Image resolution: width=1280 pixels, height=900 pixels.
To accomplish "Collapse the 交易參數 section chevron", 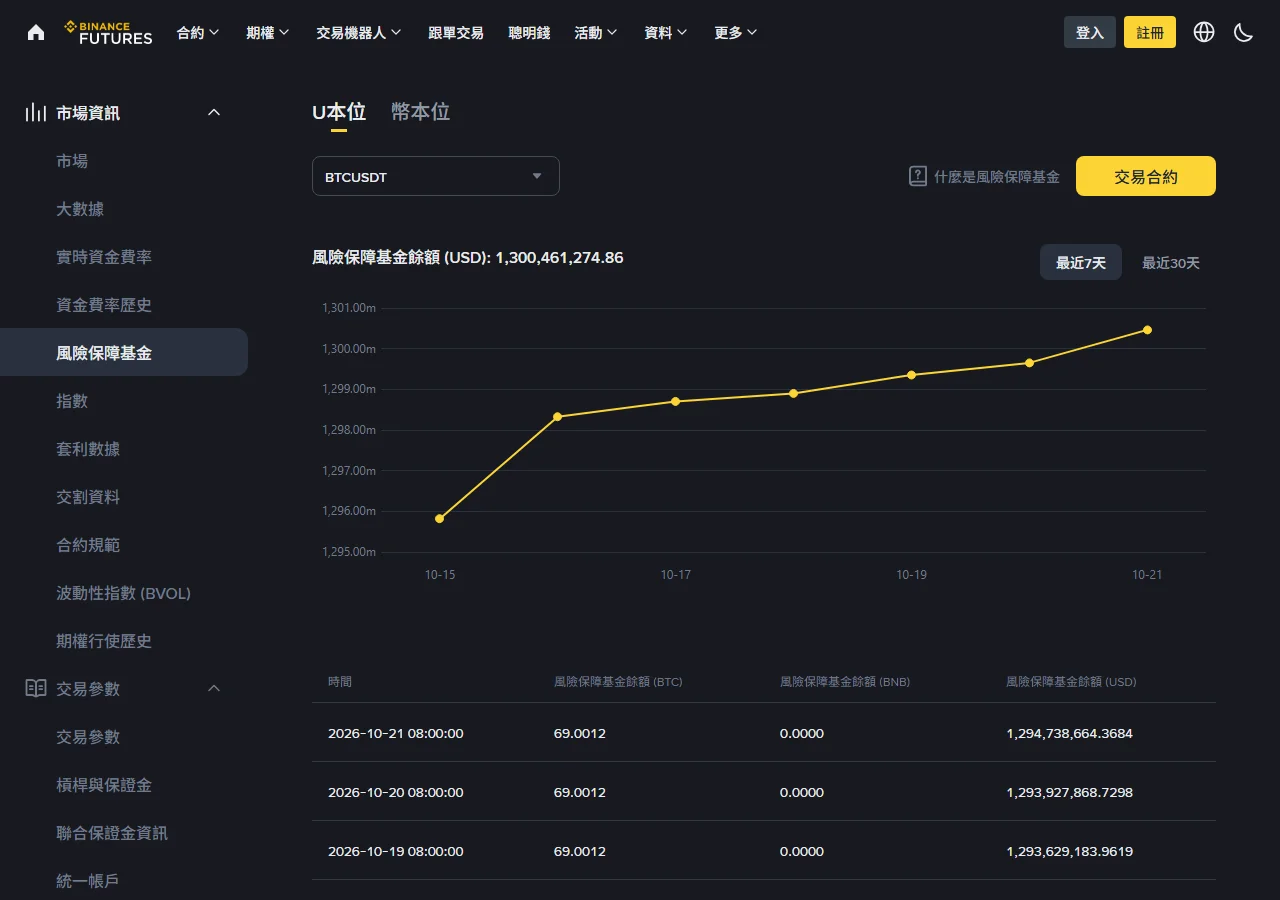I will point(214,688).
